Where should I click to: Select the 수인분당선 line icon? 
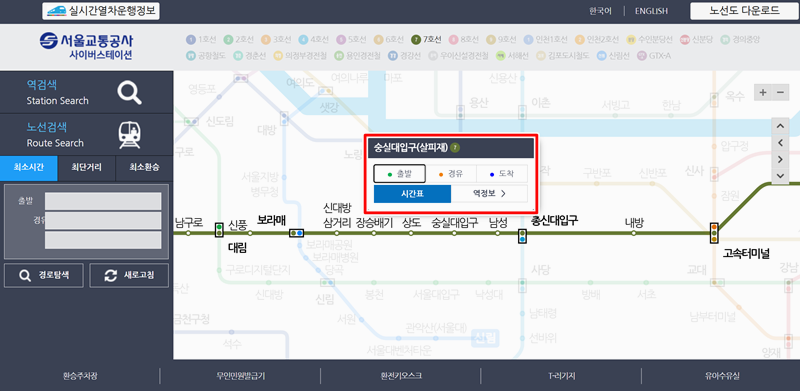631,39
